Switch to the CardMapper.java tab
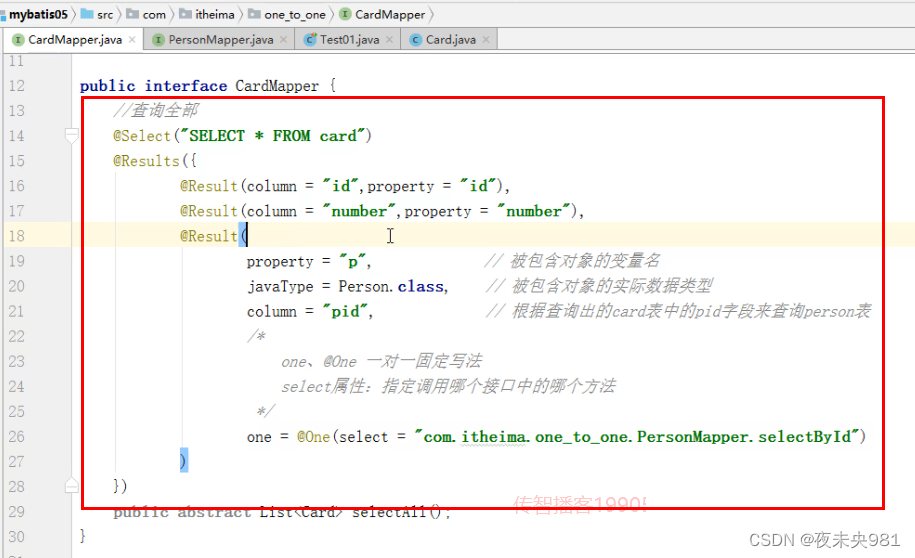This screenshot has width=915, height=558. point(75,40)
